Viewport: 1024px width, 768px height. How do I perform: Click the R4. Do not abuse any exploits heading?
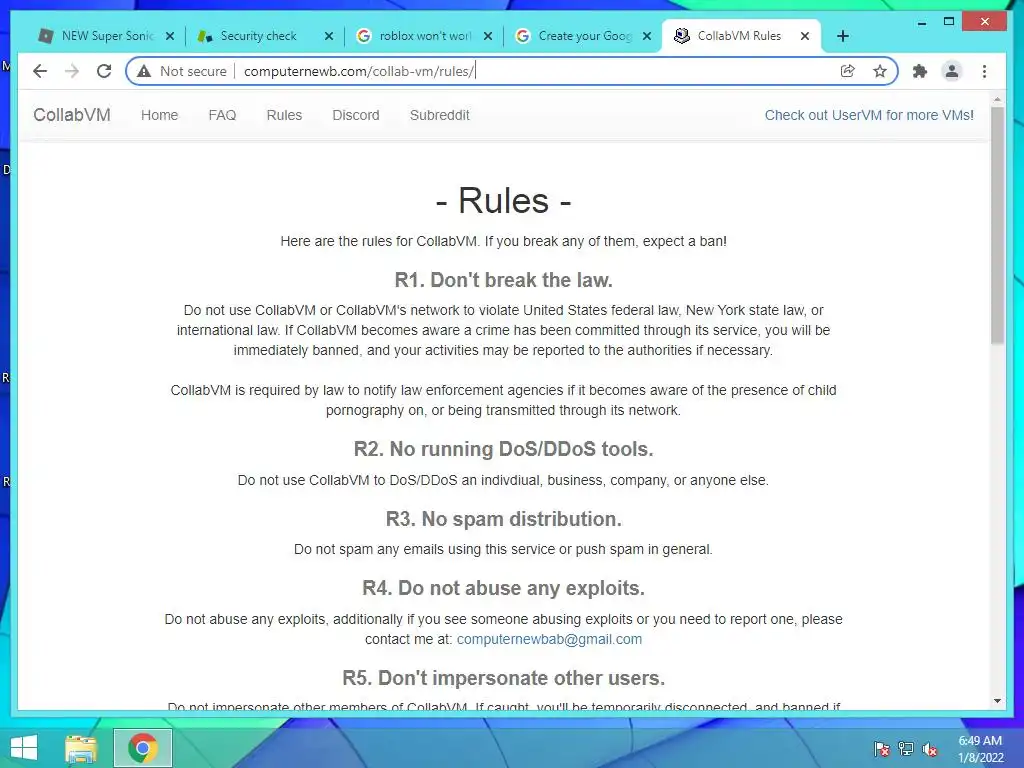click(504, 588)
